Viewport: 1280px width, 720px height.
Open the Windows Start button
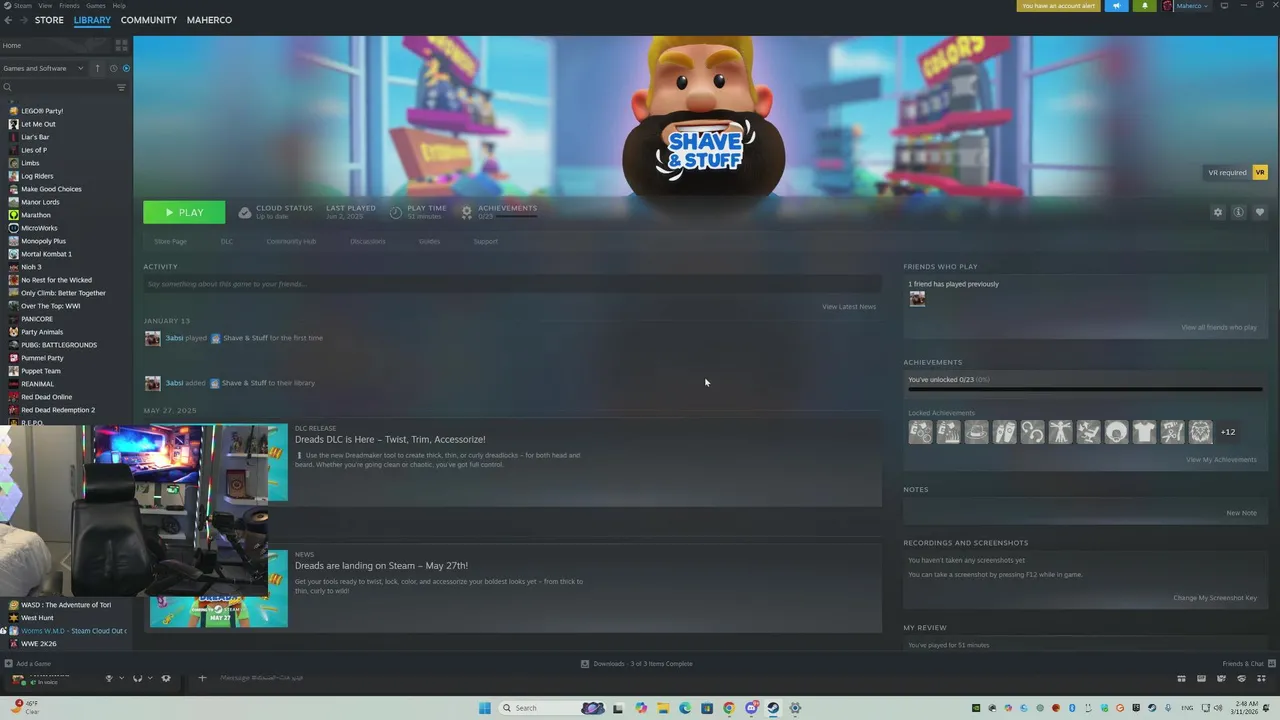point(485,708)
